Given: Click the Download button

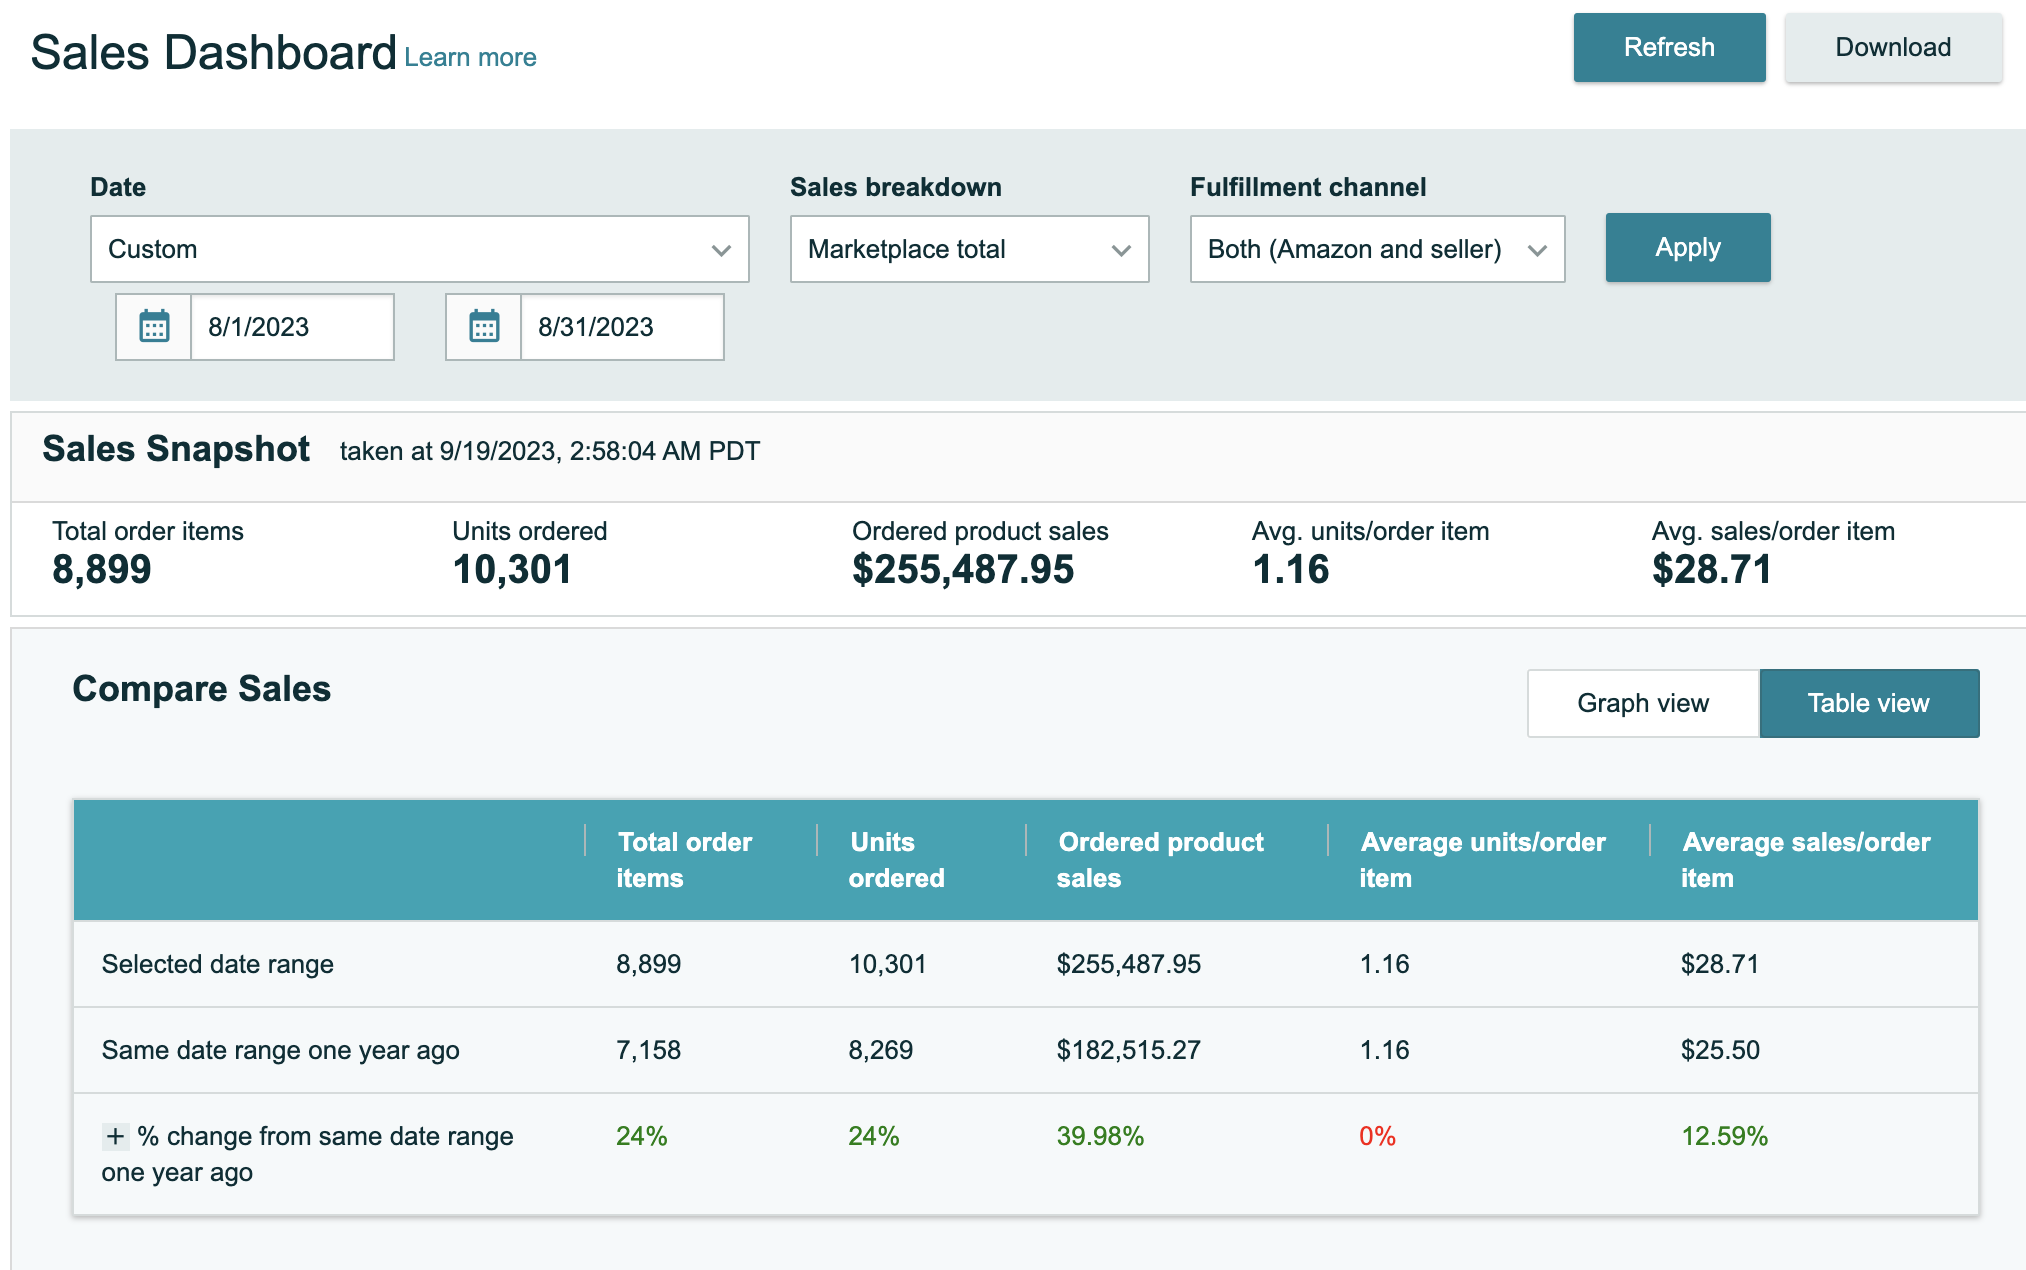Looking at the screenshot, I should [1892, 47].
